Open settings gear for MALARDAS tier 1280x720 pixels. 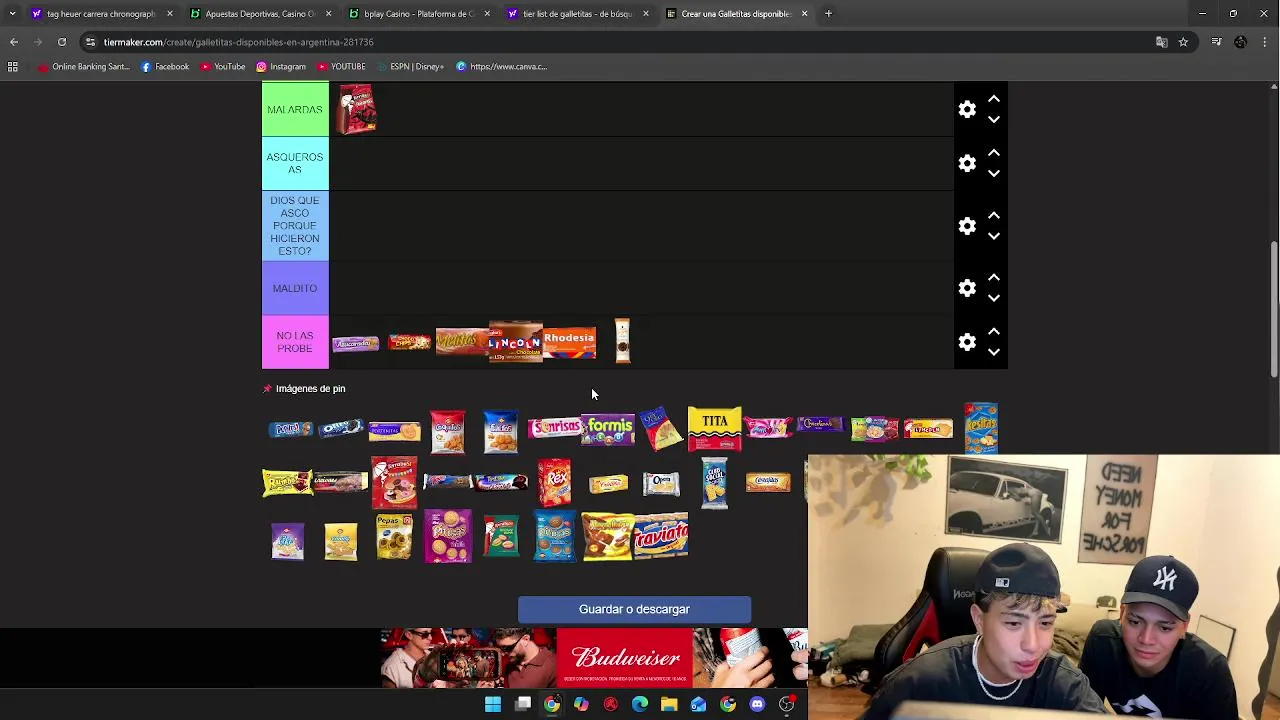967,109
